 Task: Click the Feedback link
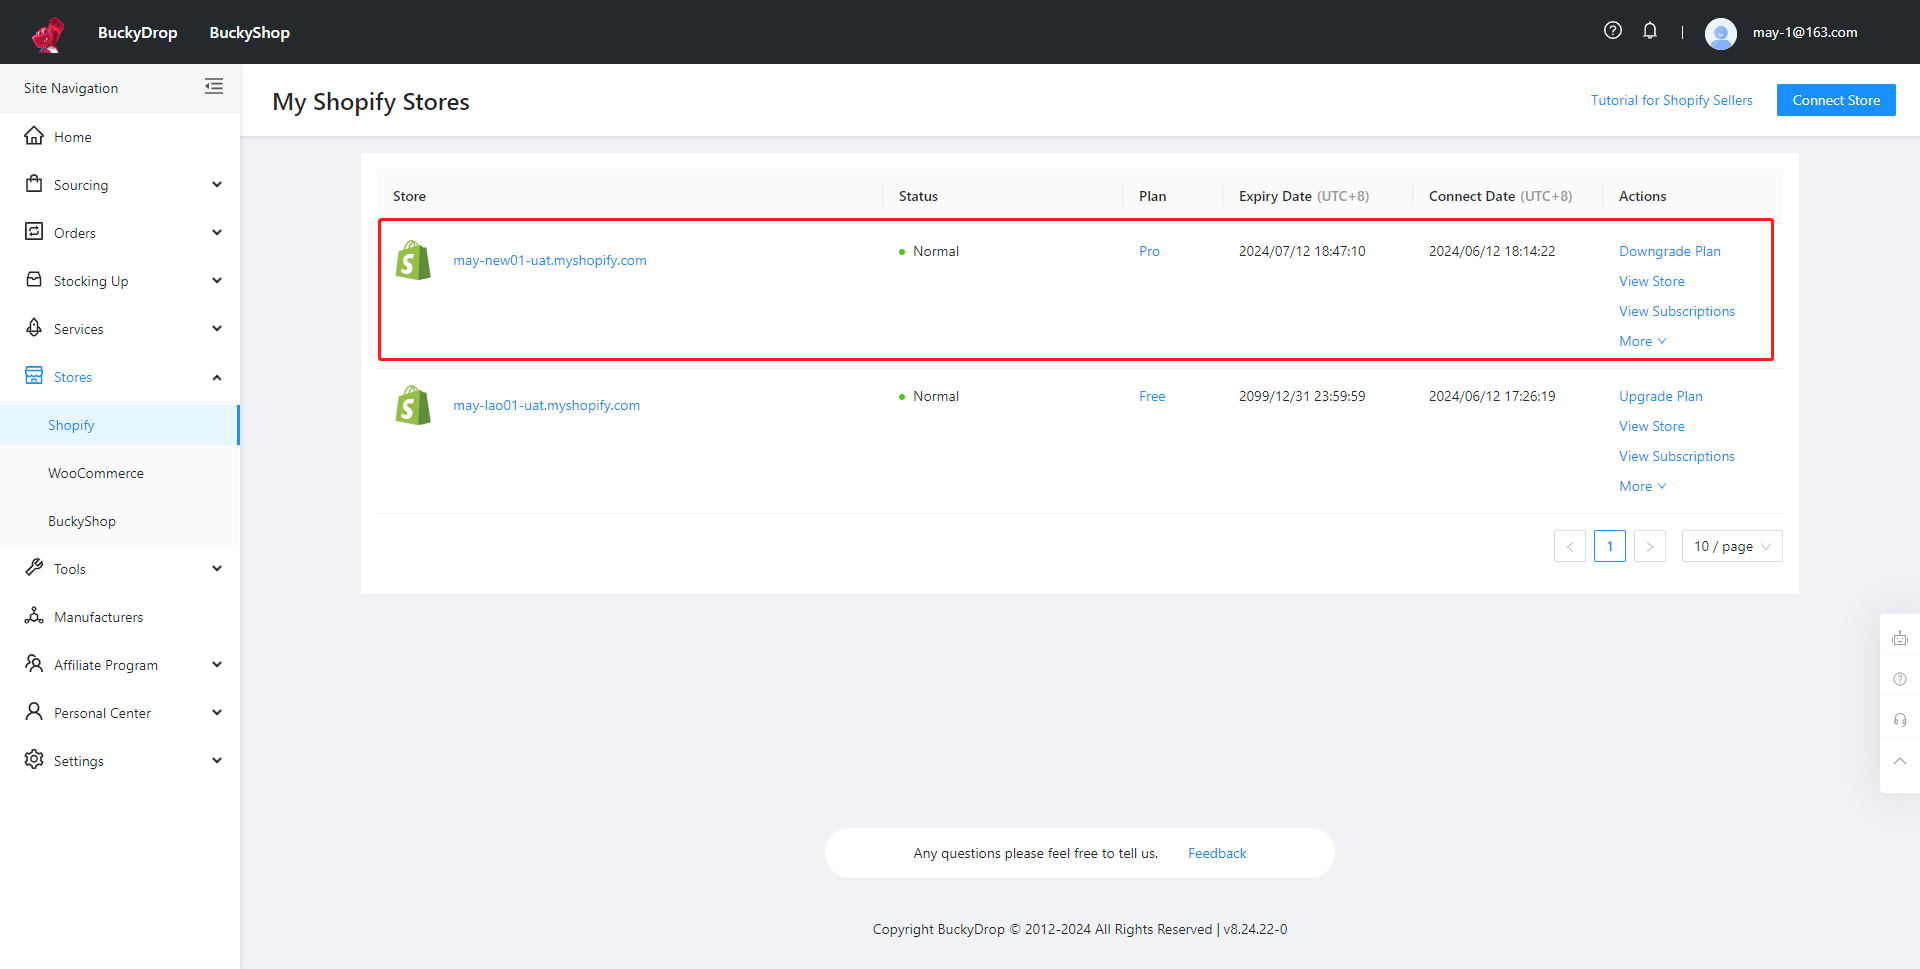coord(1217,853)
